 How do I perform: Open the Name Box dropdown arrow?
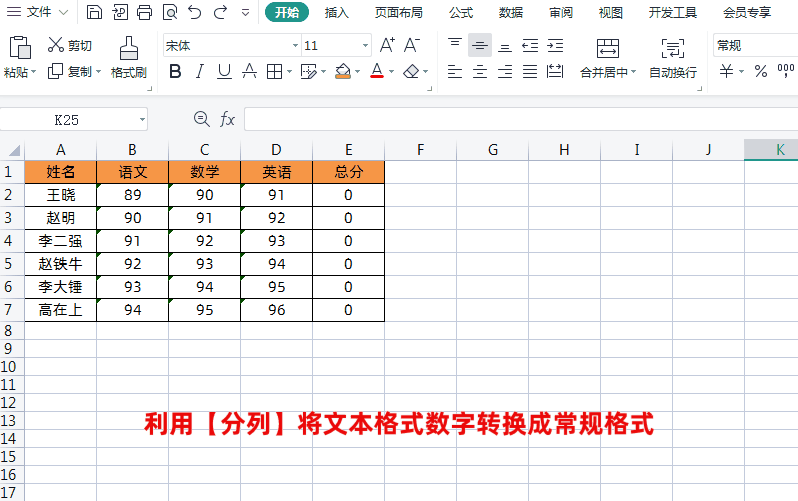142,120
